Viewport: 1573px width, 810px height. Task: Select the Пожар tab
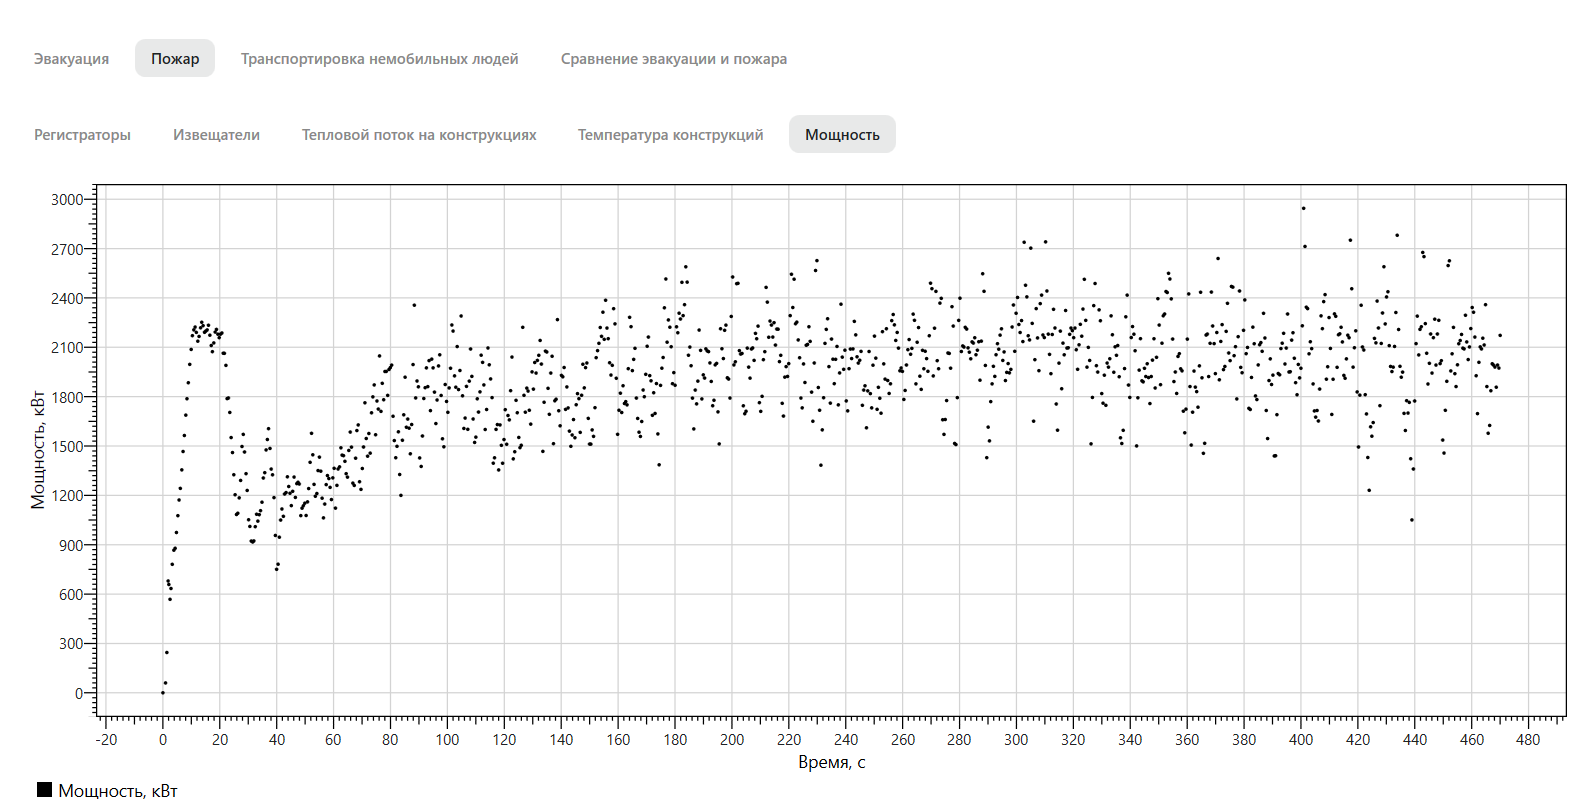pyautogui.click(x=175, y=59)
